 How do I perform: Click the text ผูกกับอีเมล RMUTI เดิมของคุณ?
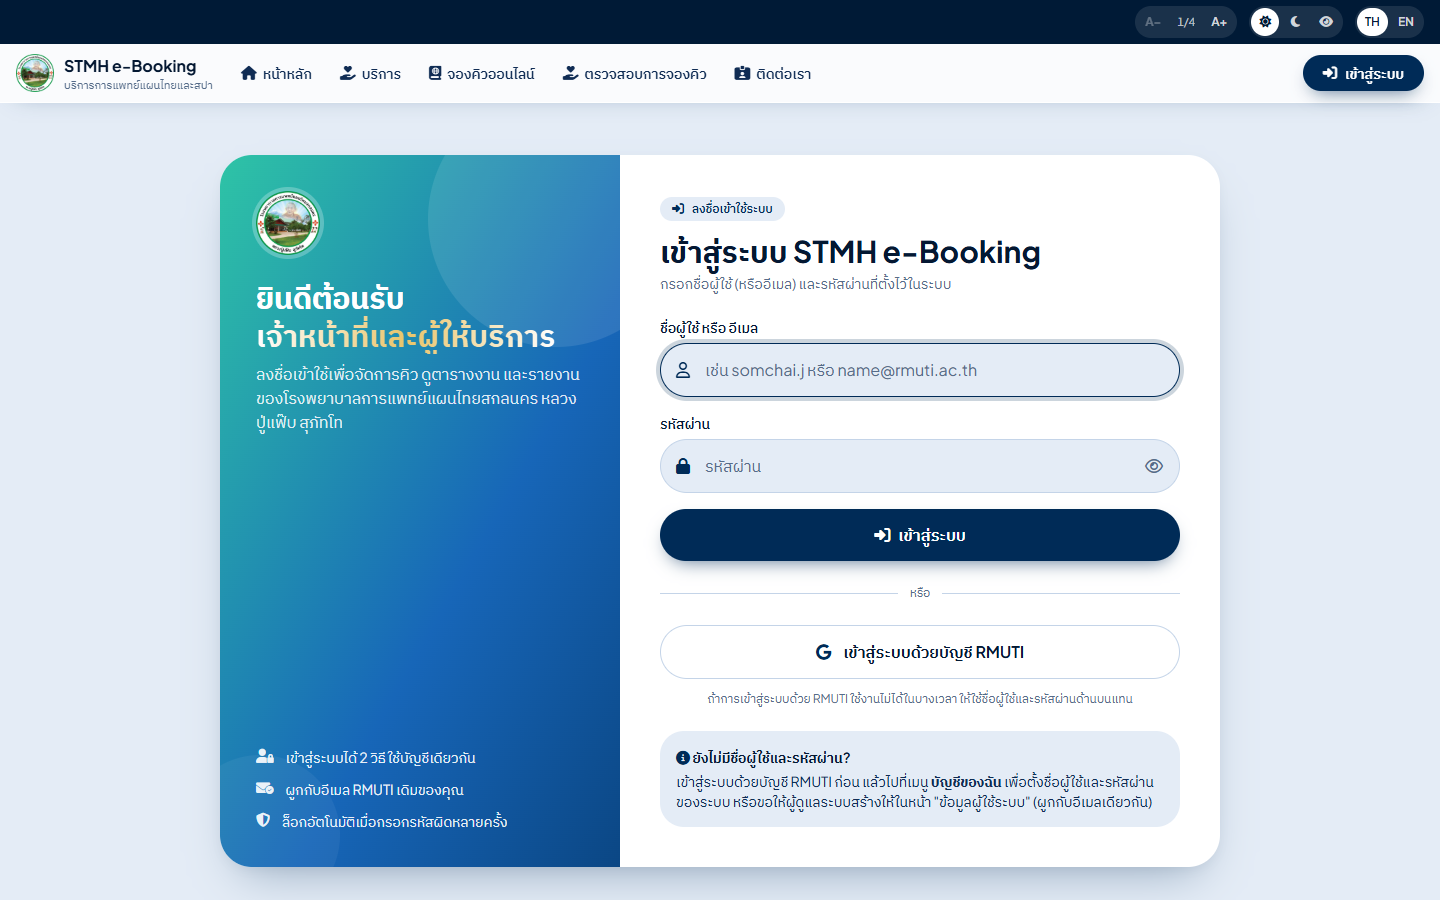[x=374, y=790]
